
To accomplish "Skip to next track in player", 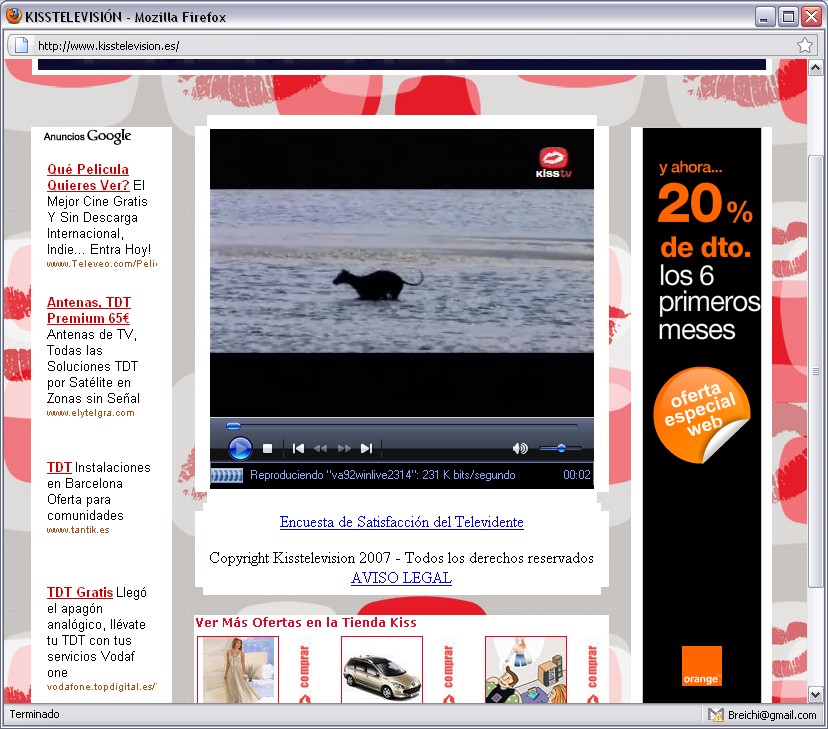I will point(366,449).
